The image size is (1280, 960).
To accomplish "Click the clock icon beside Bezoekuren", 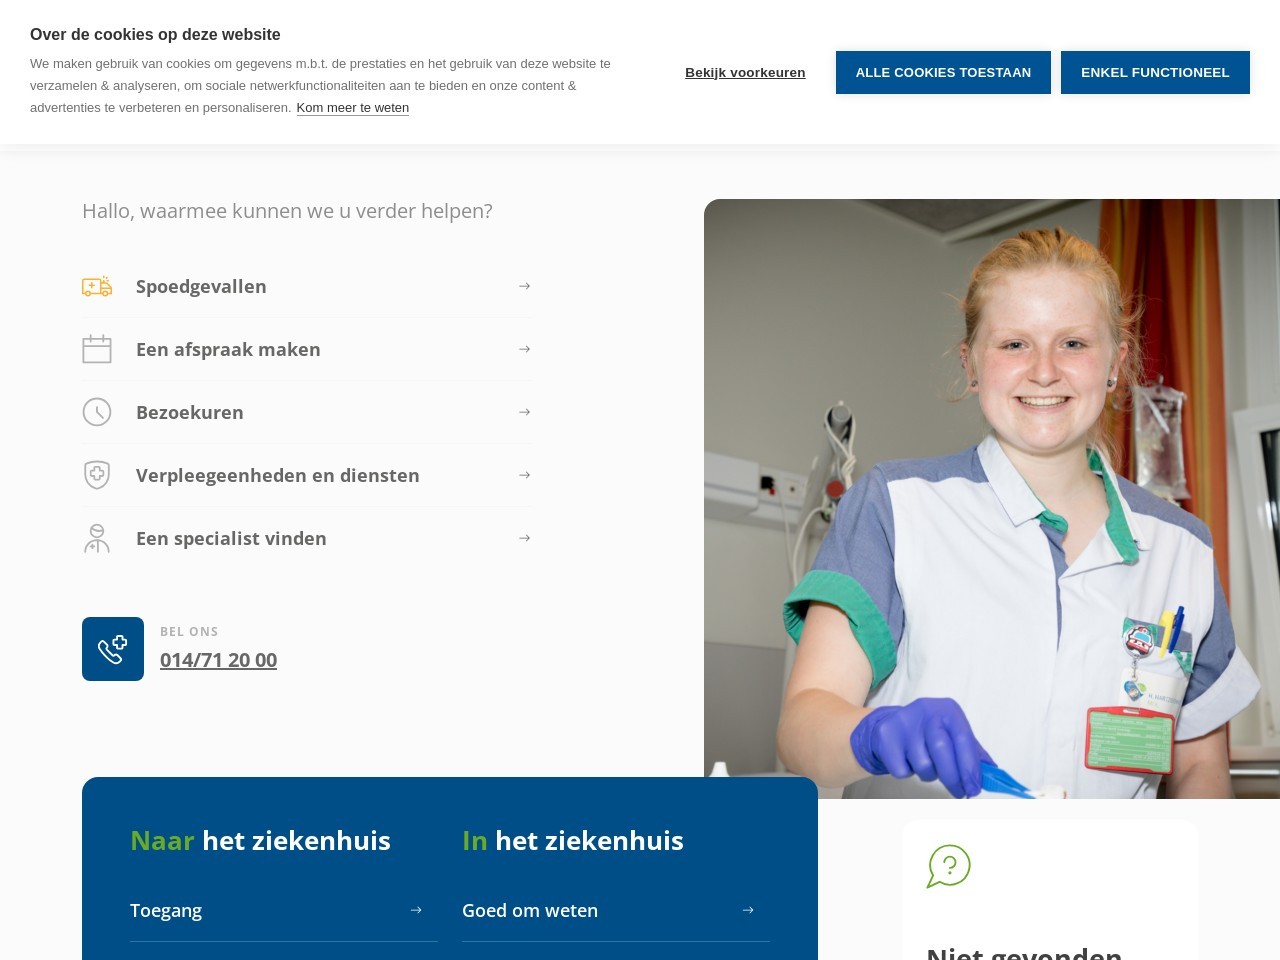I will 97,412.
